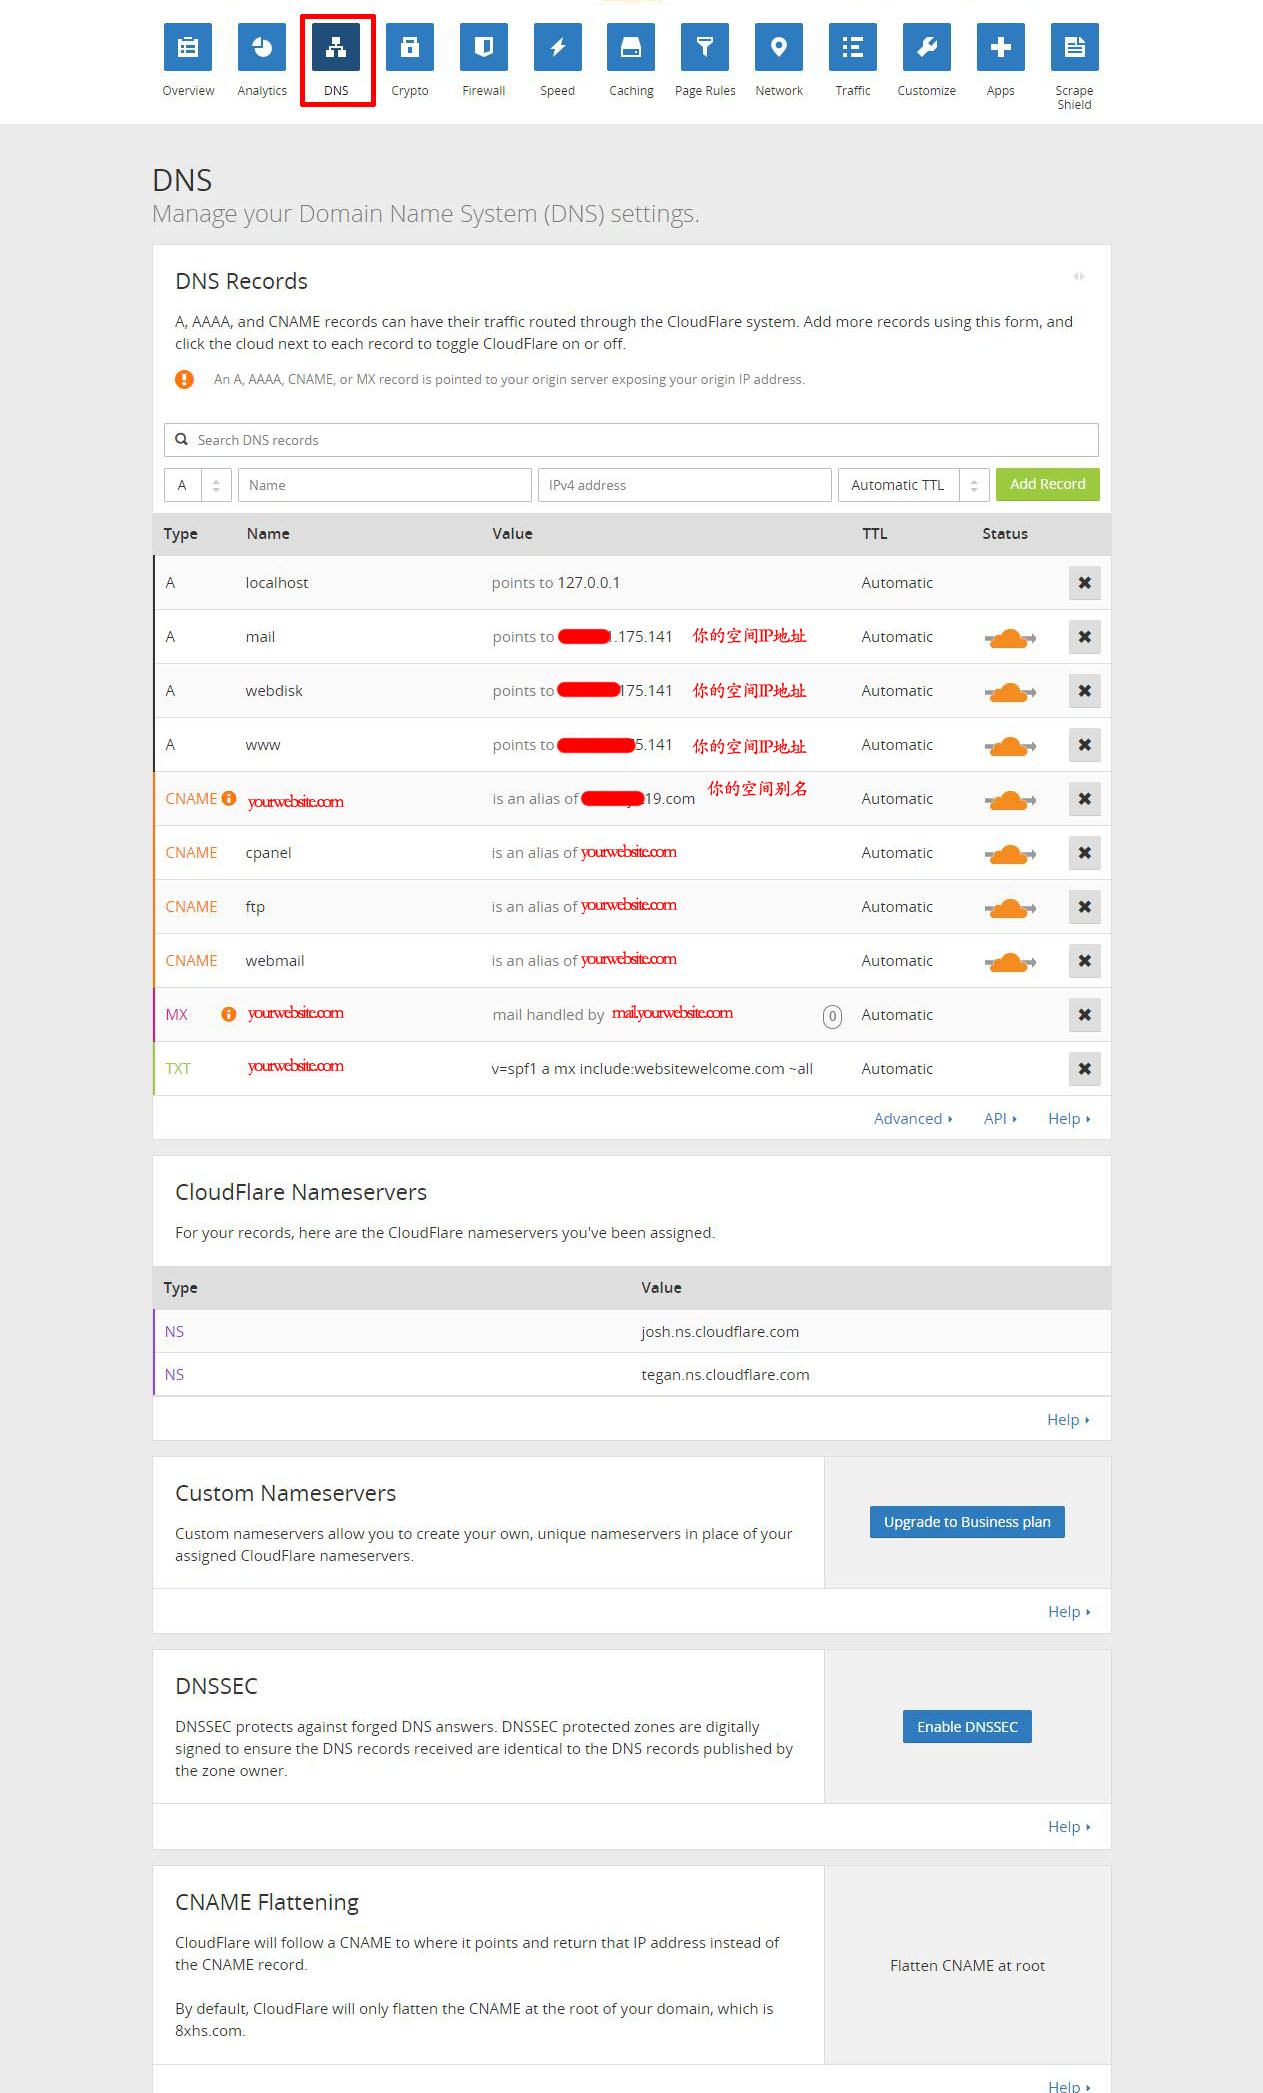Delete the cpanel CNAME record
The height and width of the screenshot is (2093, 1263).
coord(1085,853)
